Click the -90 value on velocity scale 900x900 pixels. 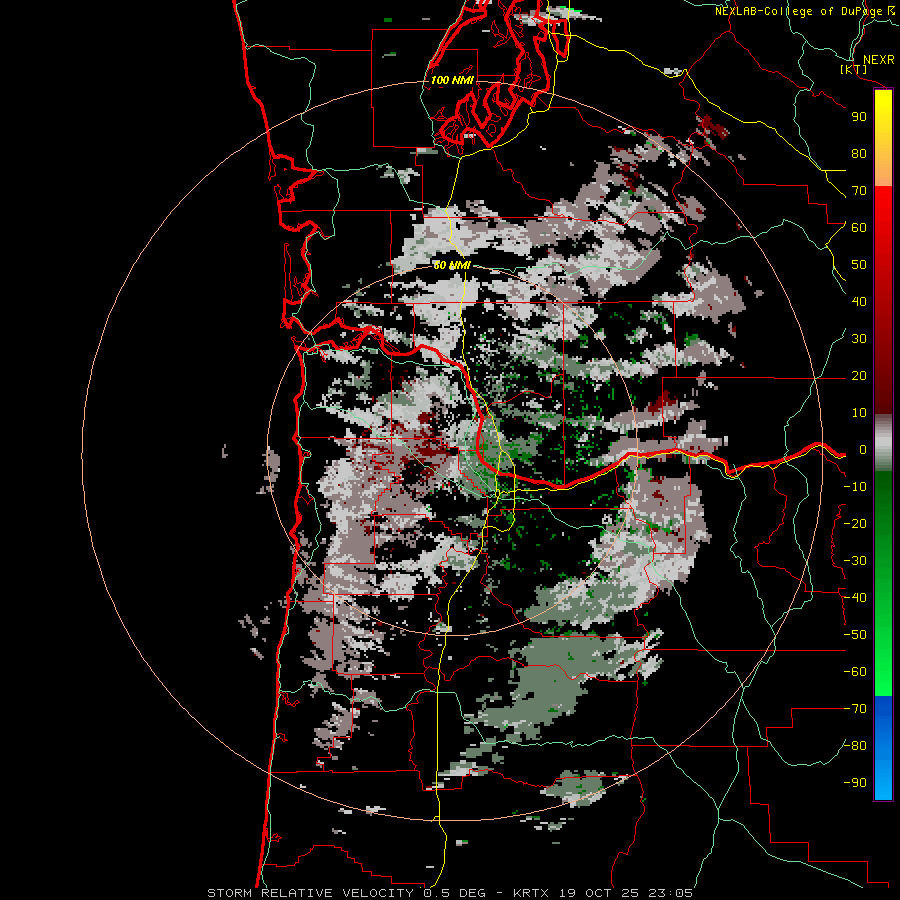click(x=855, y=783)
